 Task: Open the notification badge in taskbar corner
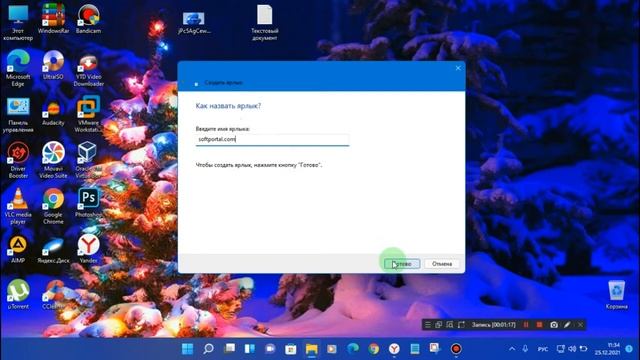[630, 349]
